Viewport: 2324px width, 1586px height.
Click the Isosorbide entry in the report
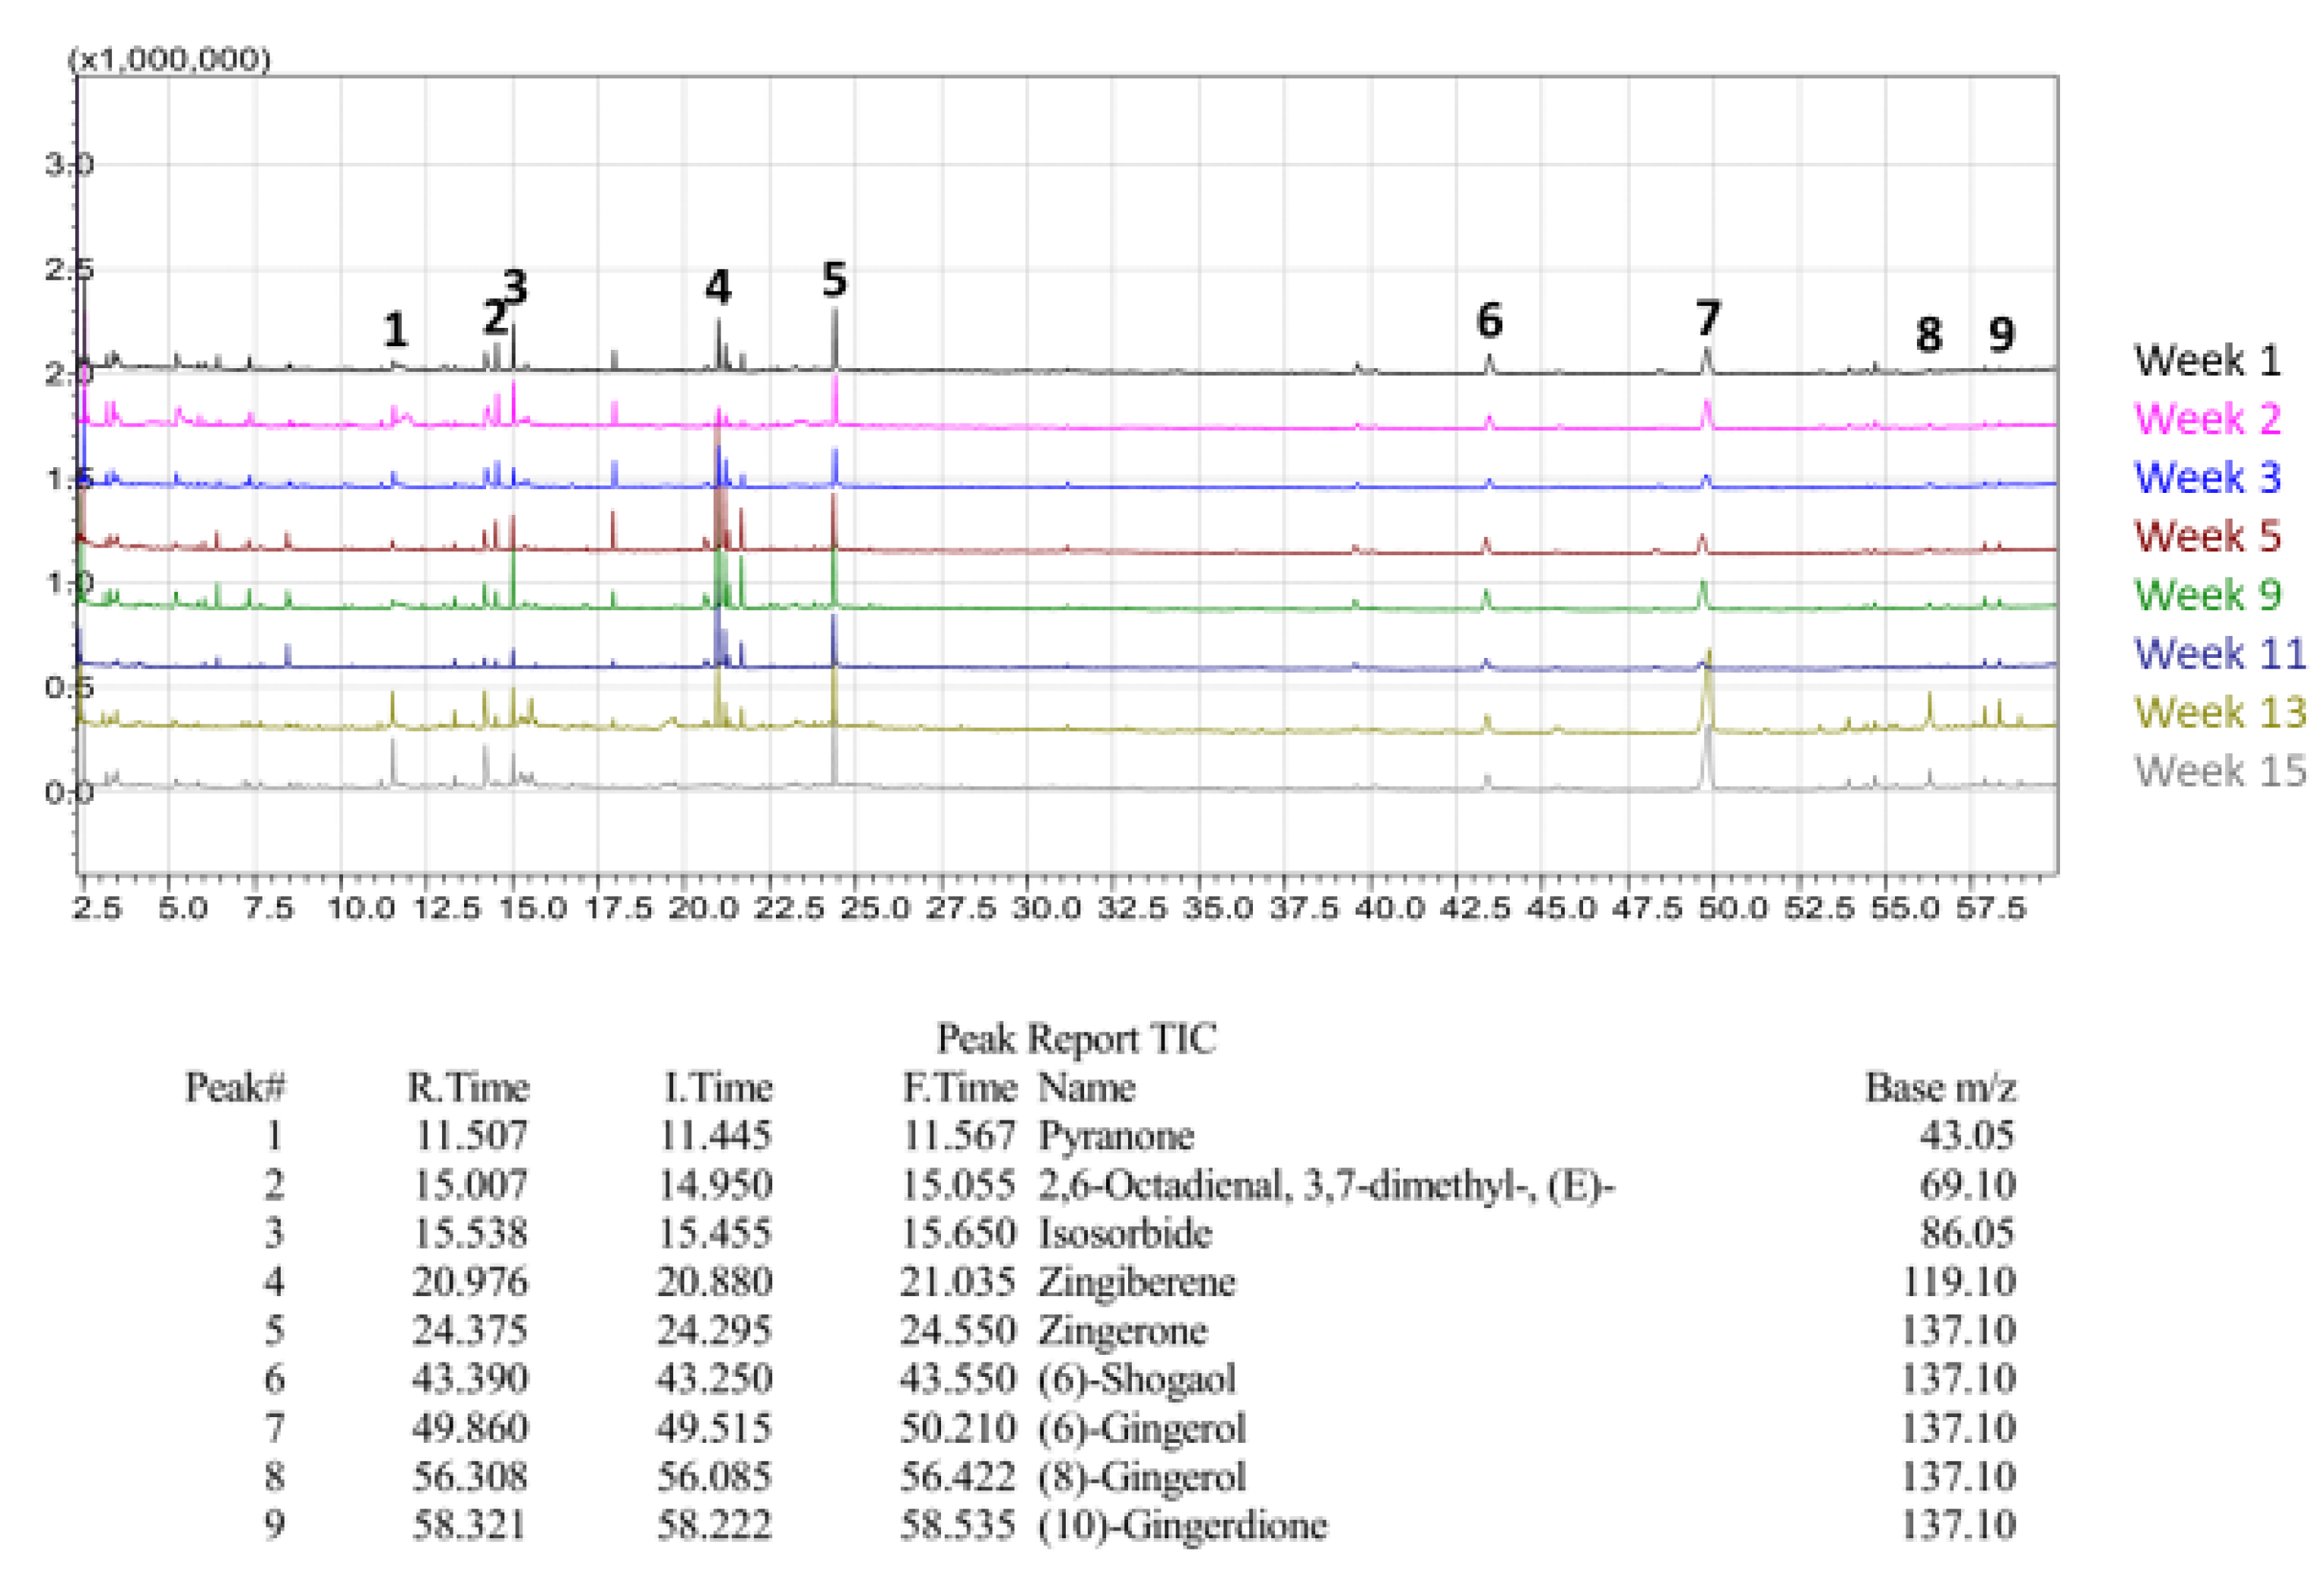(1128, 1233)
